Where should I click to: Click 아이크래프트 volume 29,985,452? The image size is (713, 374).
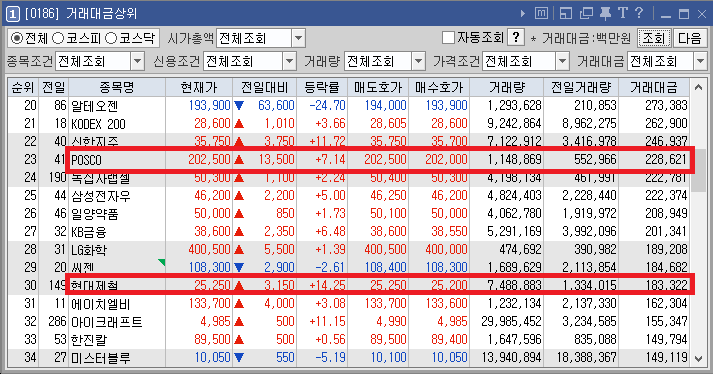(511, 321)
